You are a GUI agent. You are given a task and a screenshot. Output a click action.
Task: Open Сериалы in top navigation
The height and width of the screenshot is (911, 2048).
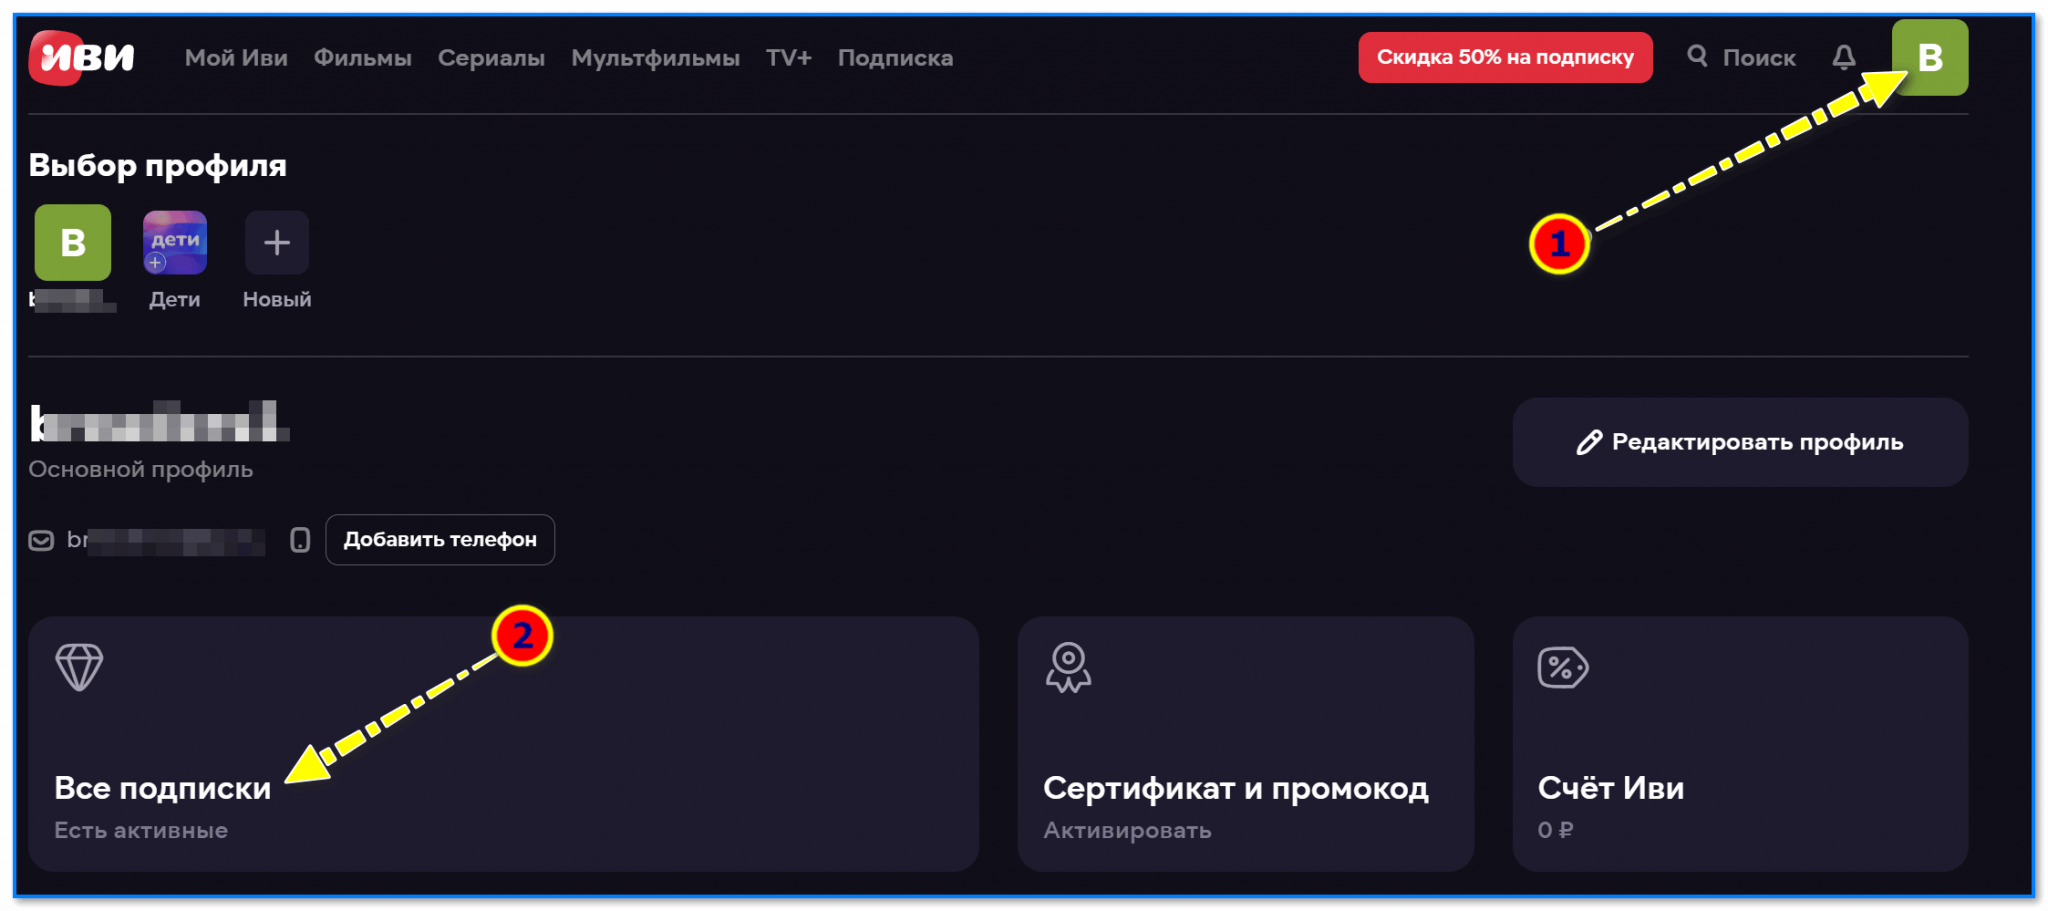491,58
